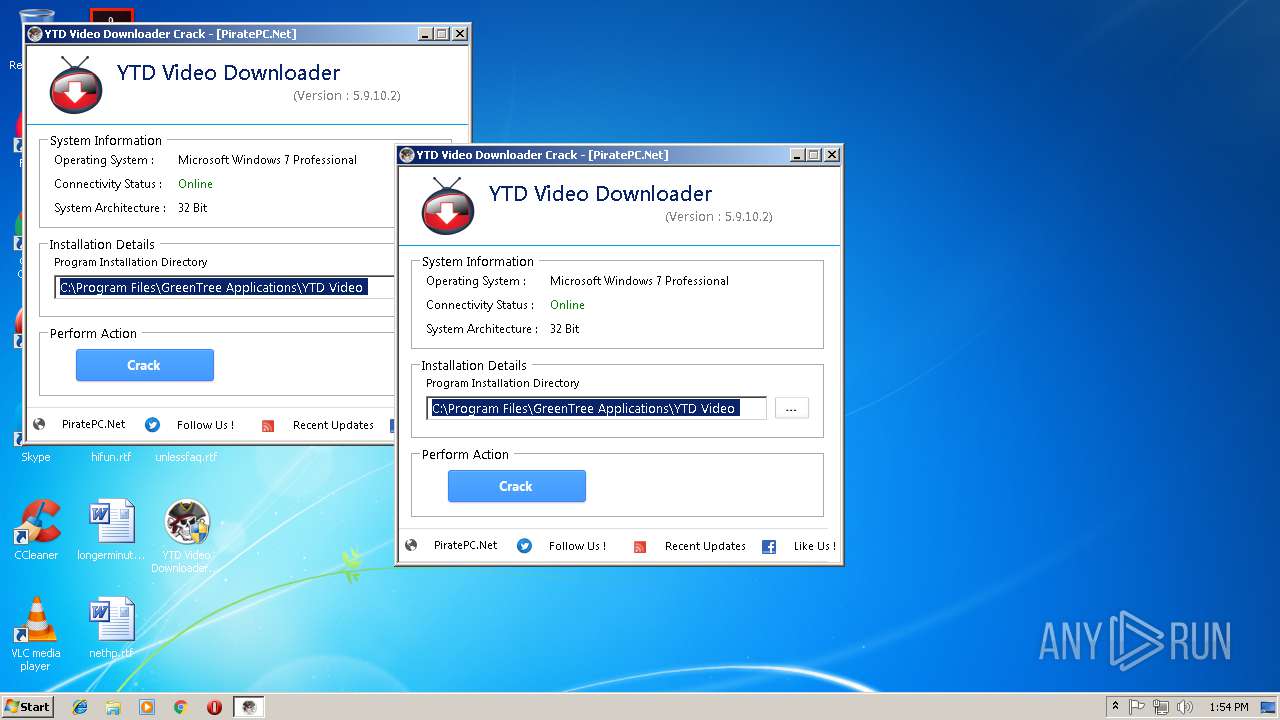
Task: Click the 32 Bit value in front window
Action: click(564, 329)
